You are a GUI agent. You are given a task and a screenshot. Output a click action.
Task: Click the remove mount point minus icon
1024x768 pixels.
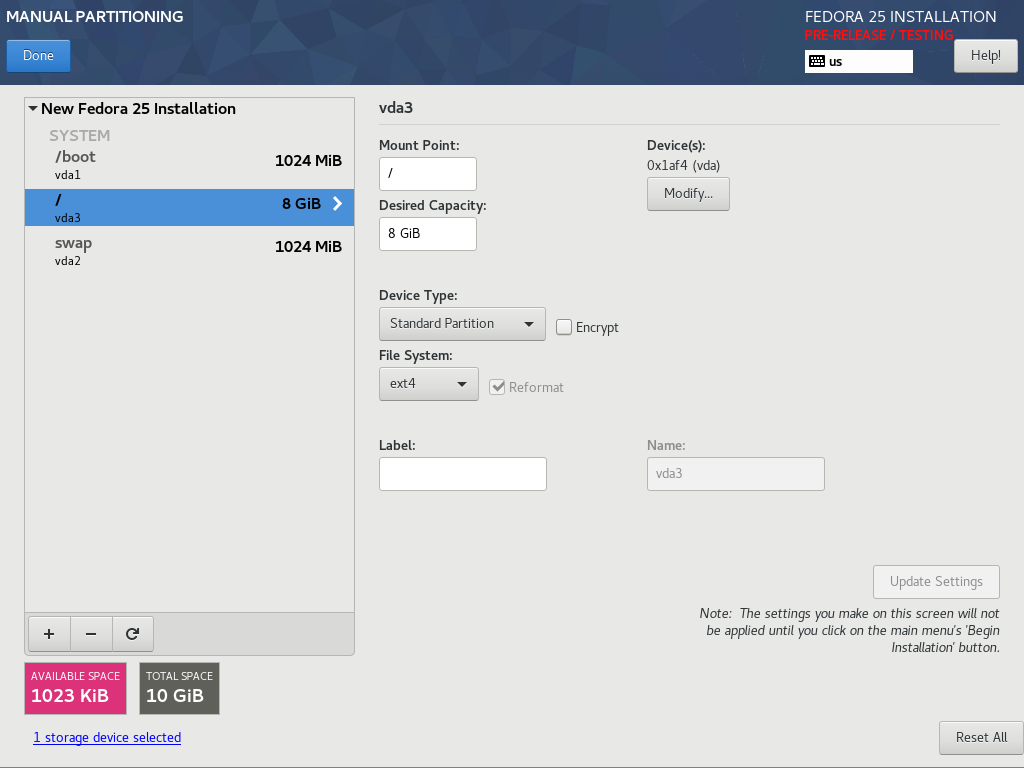(x=91, y=633)
